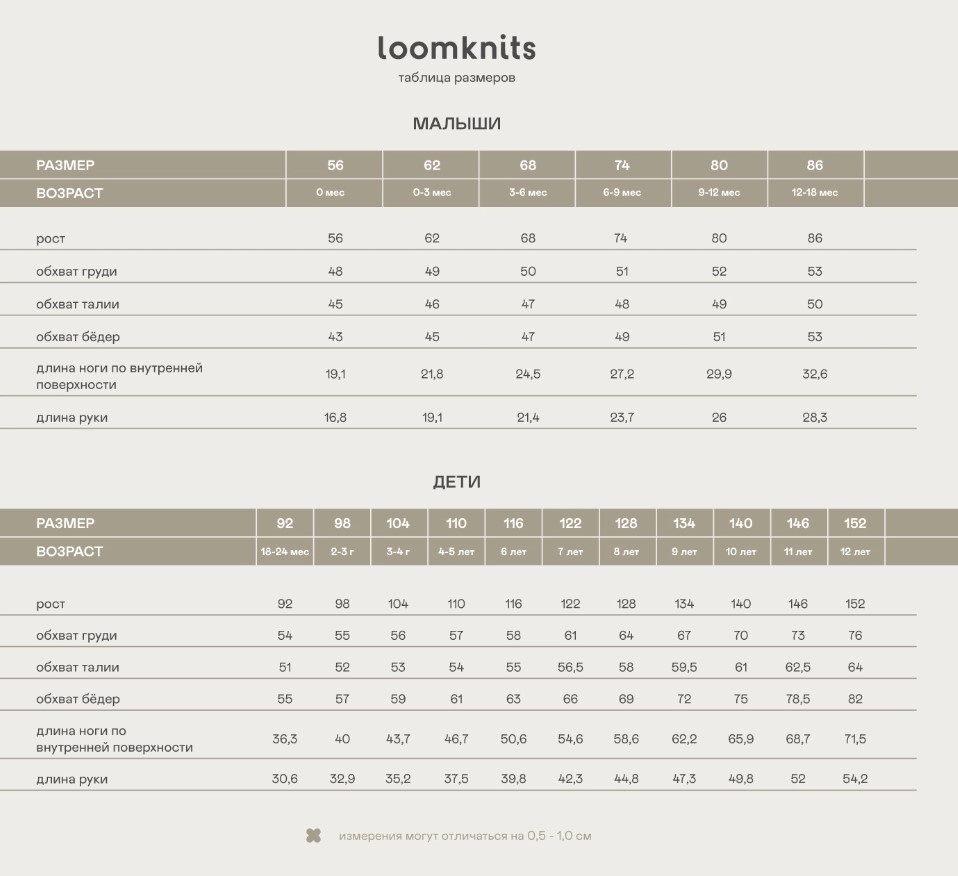
Task: Select the '6 лет' age cell
Action: coord(513,552)
